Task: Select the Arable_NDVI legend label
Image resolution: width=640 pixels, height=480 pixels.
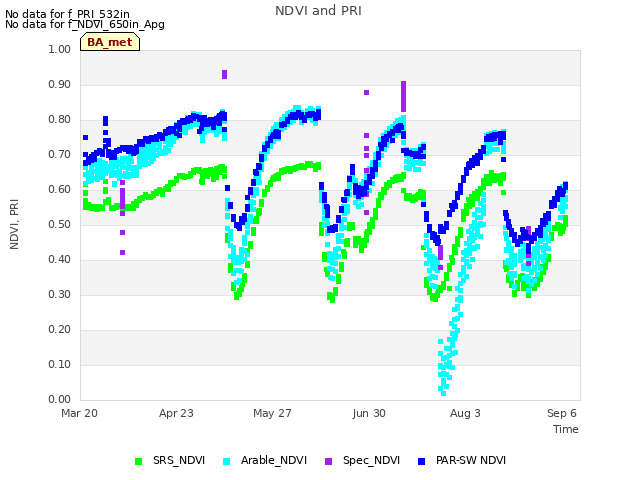Action: 273,460
